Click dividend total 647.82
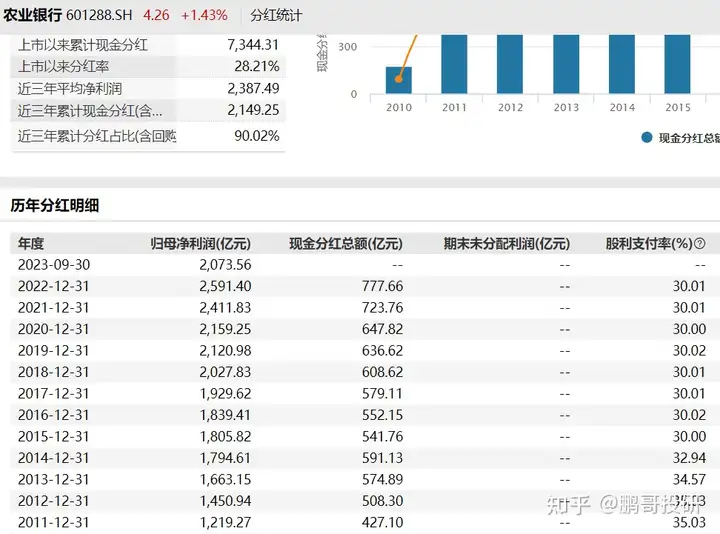The width and height of the screenshot is (720, 534). click(x=382, y=329)
